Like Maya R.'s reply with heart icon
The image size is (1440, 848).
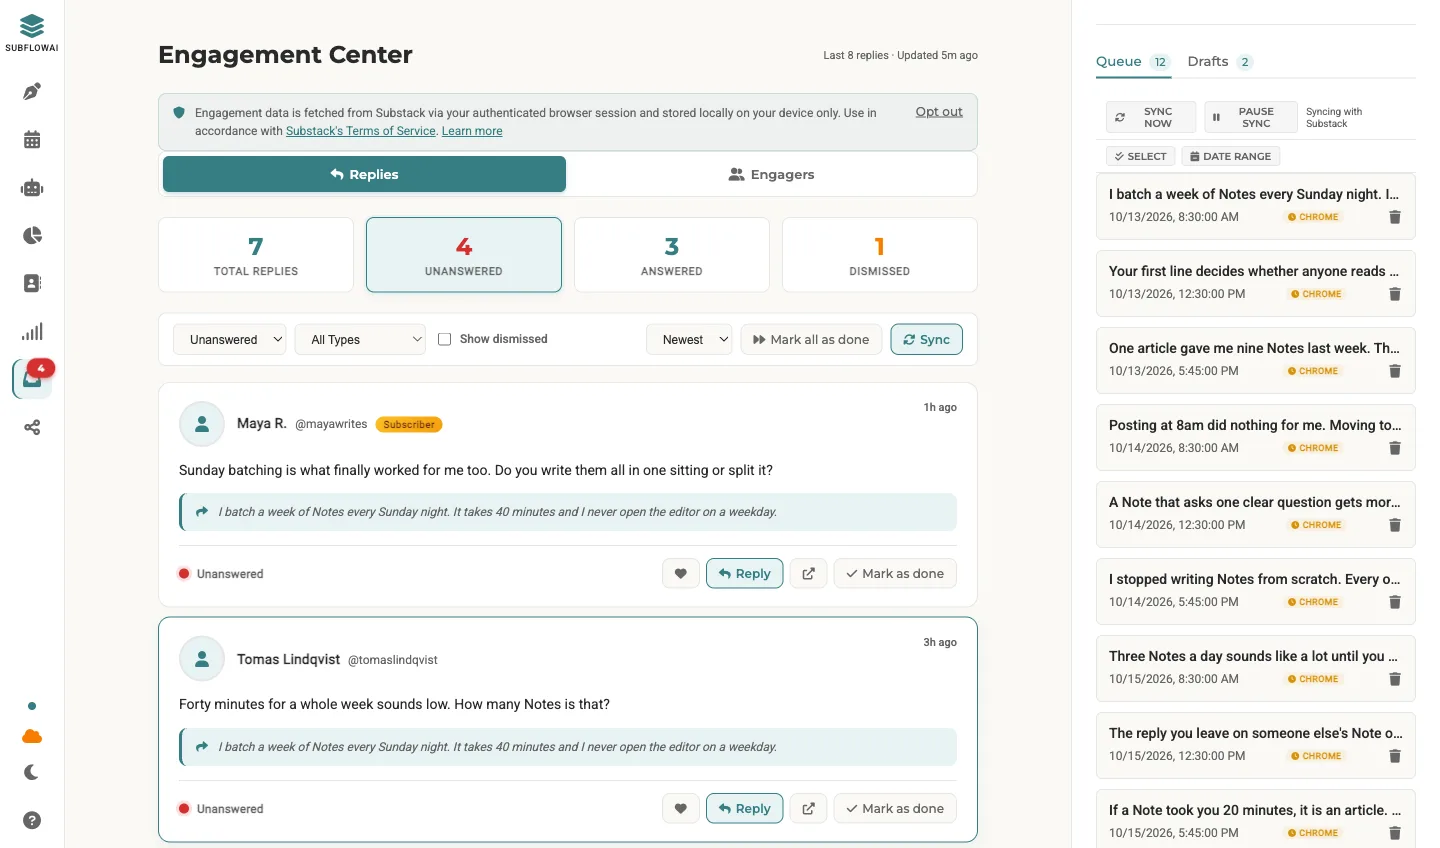click(681, 574)
